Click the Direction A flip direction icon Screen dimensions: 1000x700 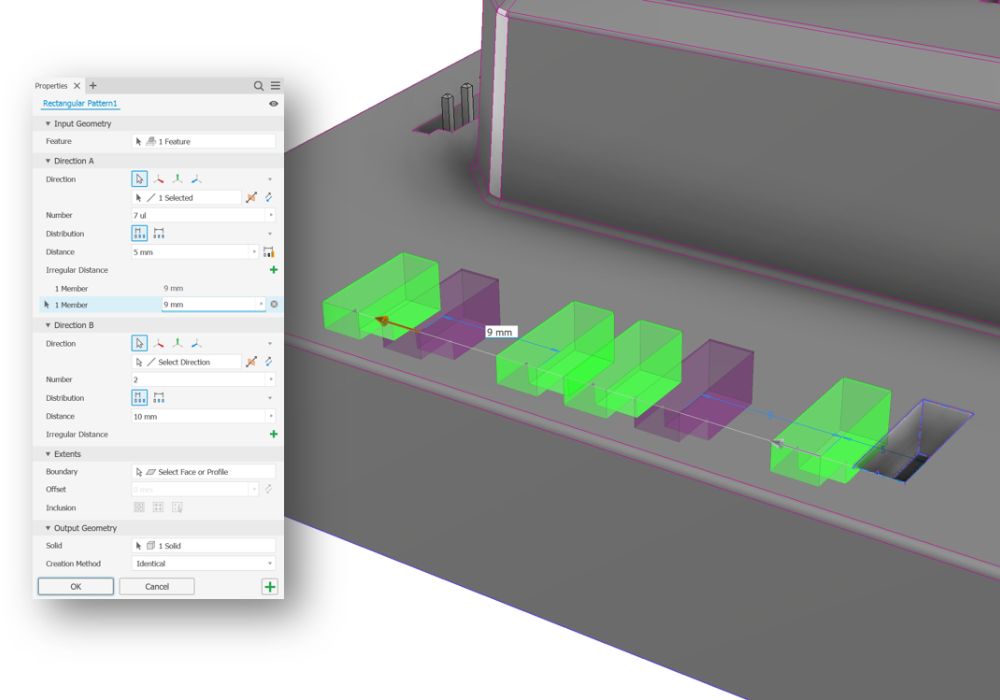tap(251, 198)
